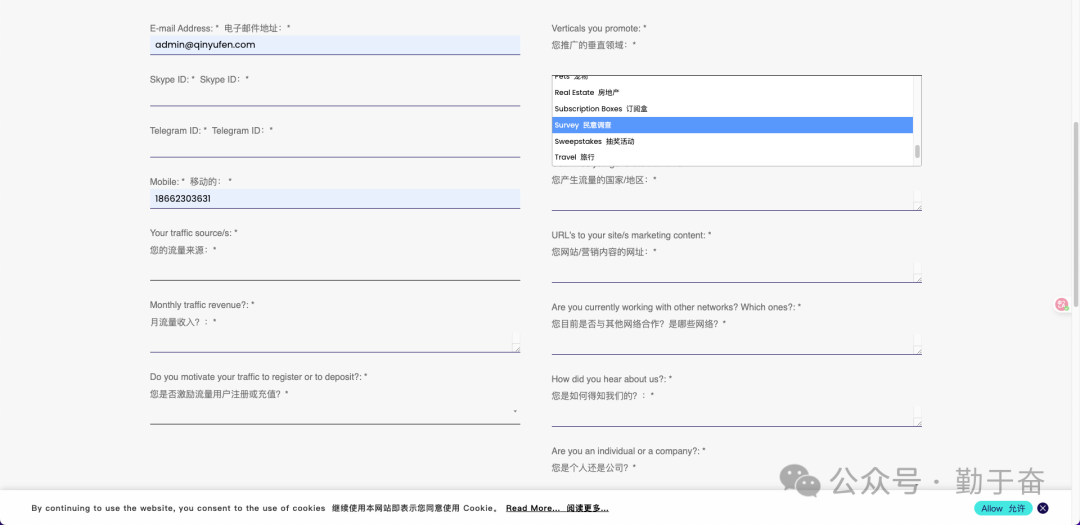Select Pets in the verticals list
Screen dimensions: 1080x525
pos(732,77)
